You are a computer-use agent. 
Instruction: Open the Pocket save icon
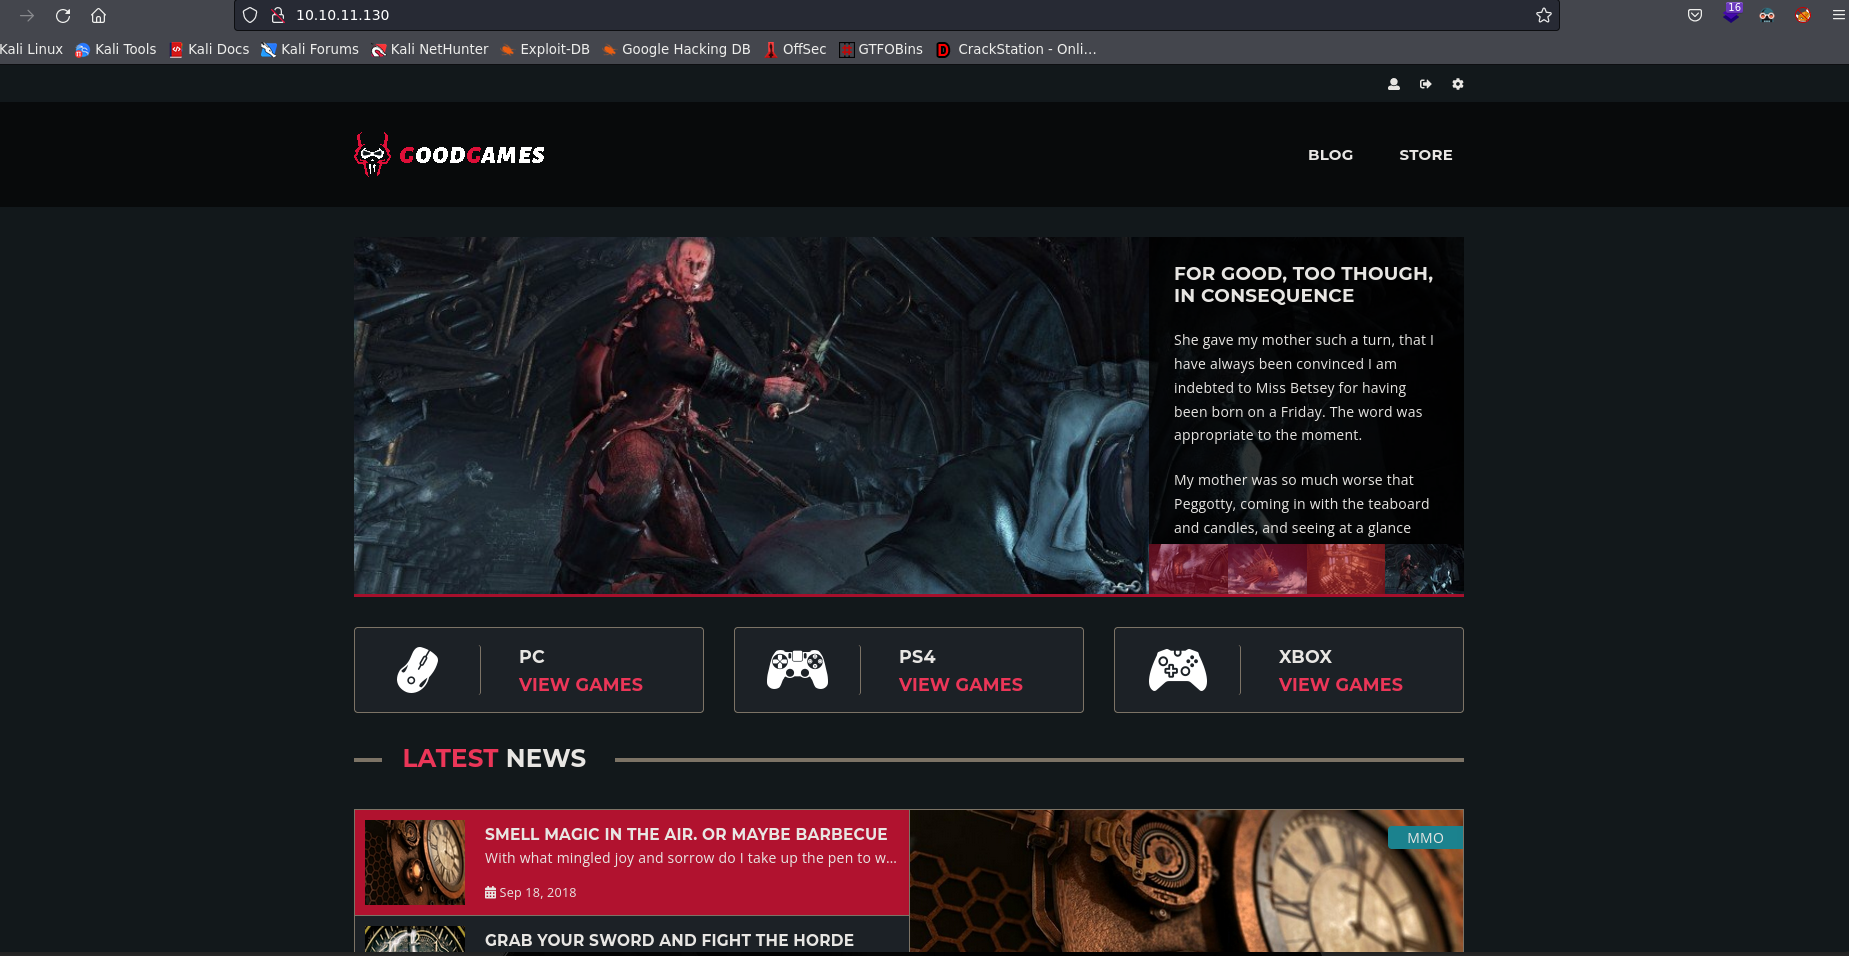click(x=1695, y=15)
